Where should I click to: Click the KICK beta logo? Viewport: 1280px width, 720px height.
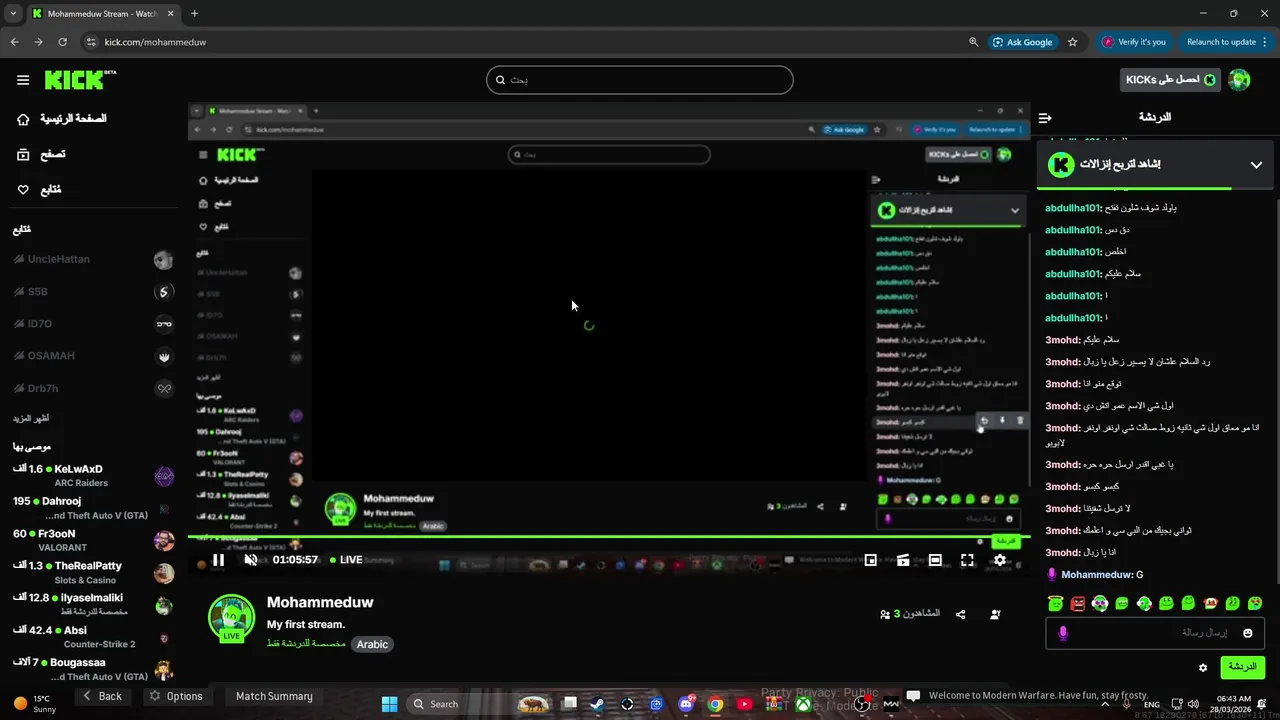point(80,80)
